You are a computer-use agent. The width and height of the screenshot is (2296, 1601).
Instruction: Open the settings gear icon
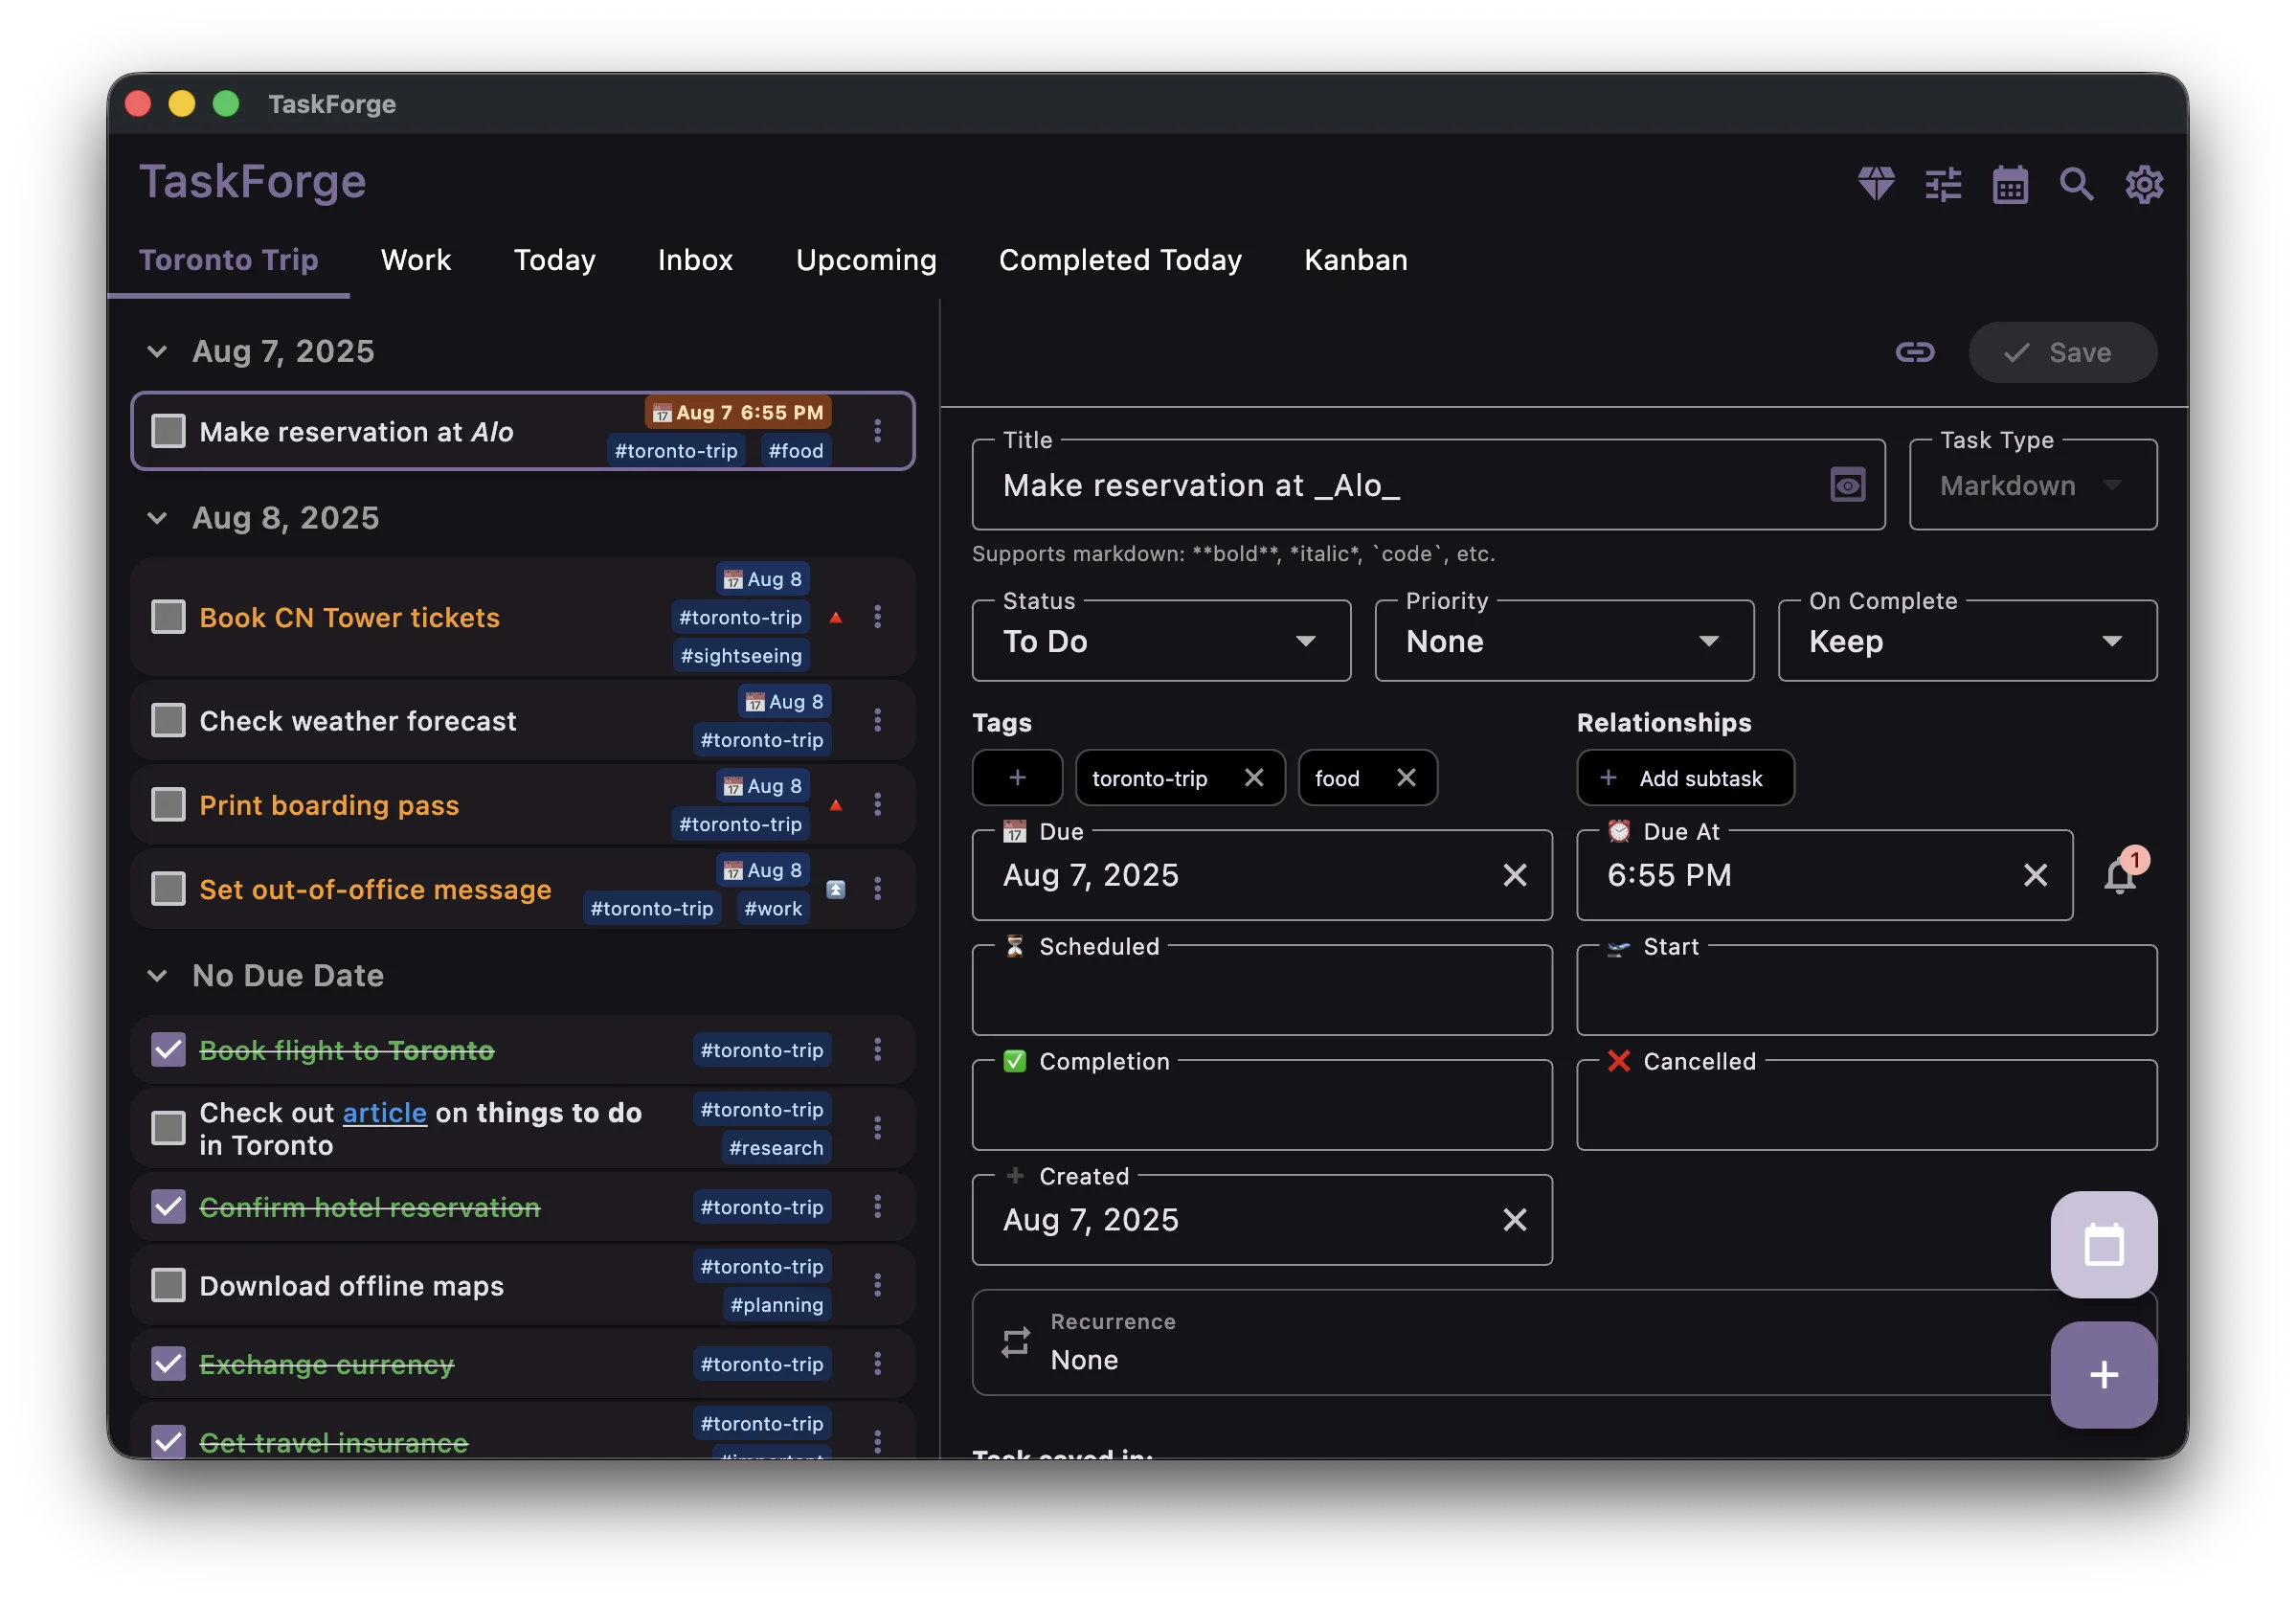(x=2144, y=184)
